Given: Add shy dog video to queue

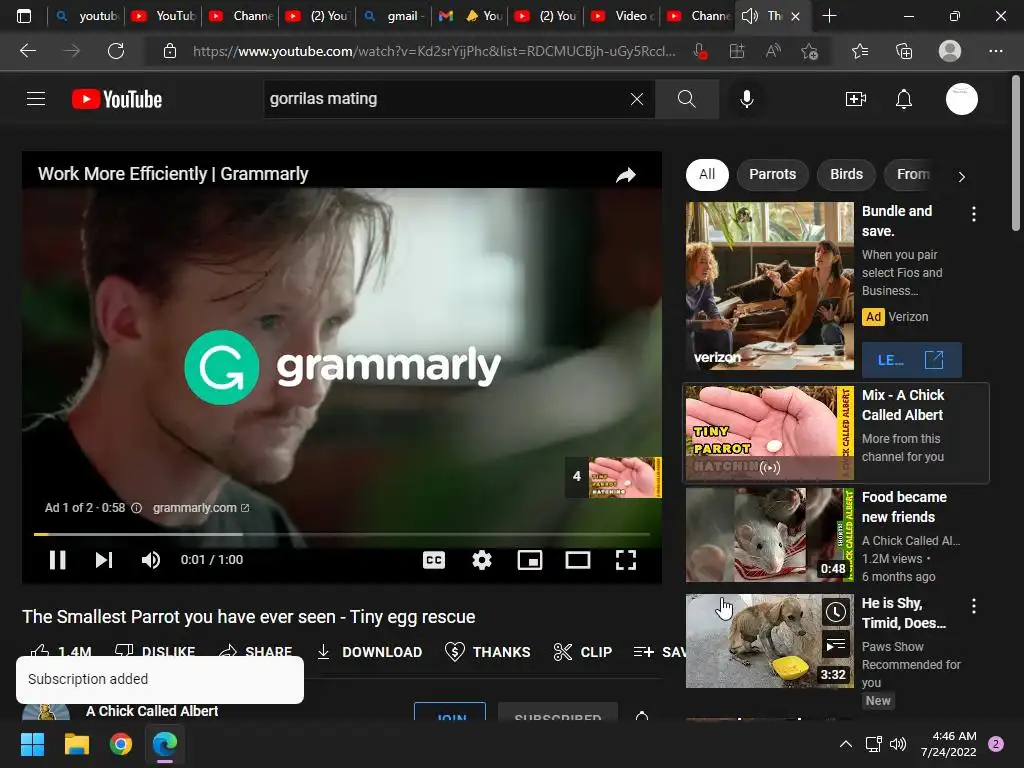Looking at the screenshot, I should point(835,645).
